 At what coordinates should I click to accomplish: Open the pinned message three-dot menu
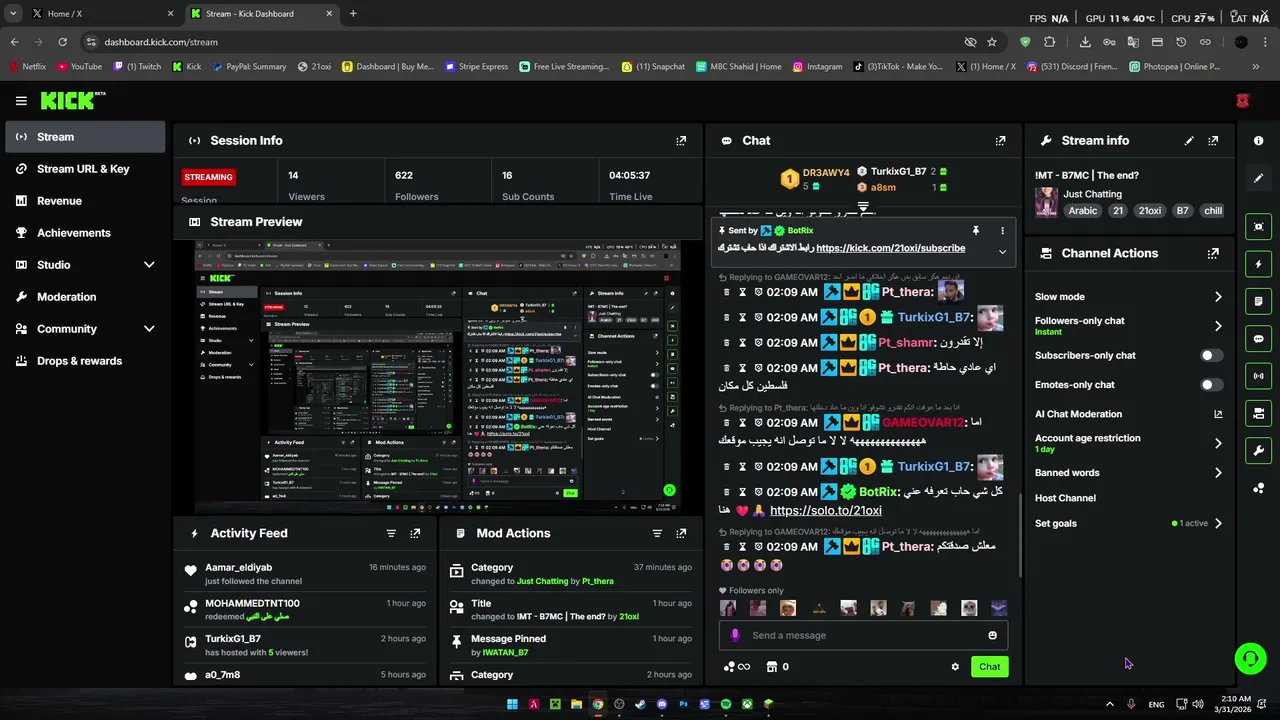click(x=1002, y=231)
